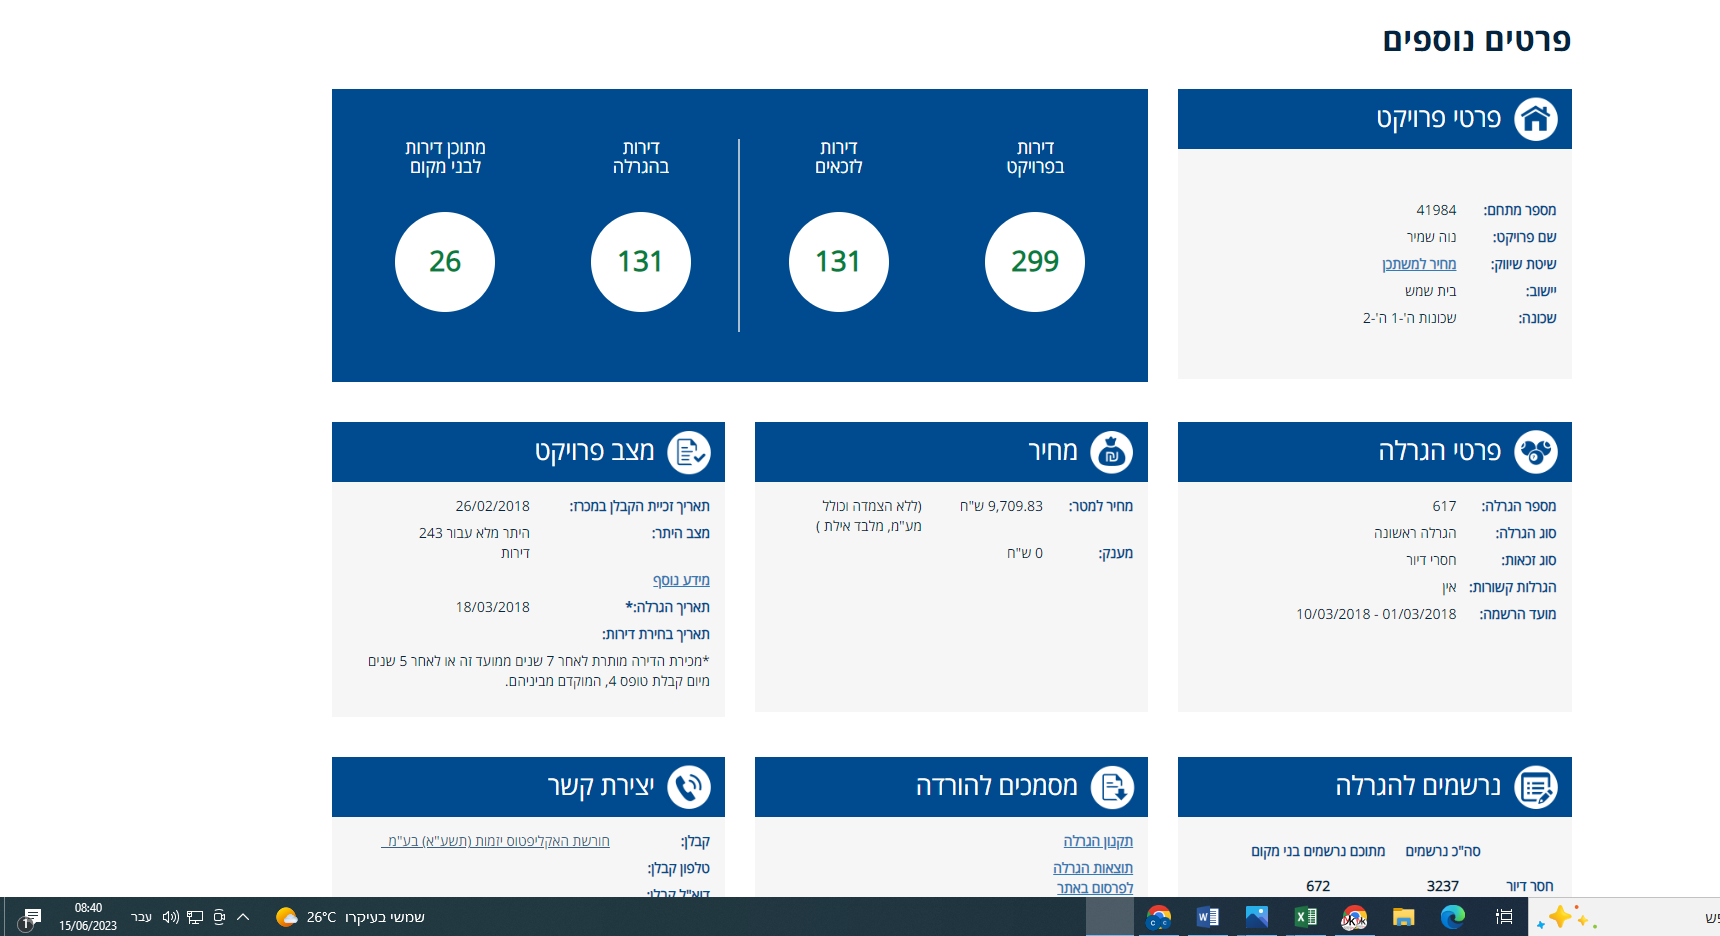This screenshot has height=936, width=1720.
Task: Click the compound number 41984
Action: [x=1436, y=210]
